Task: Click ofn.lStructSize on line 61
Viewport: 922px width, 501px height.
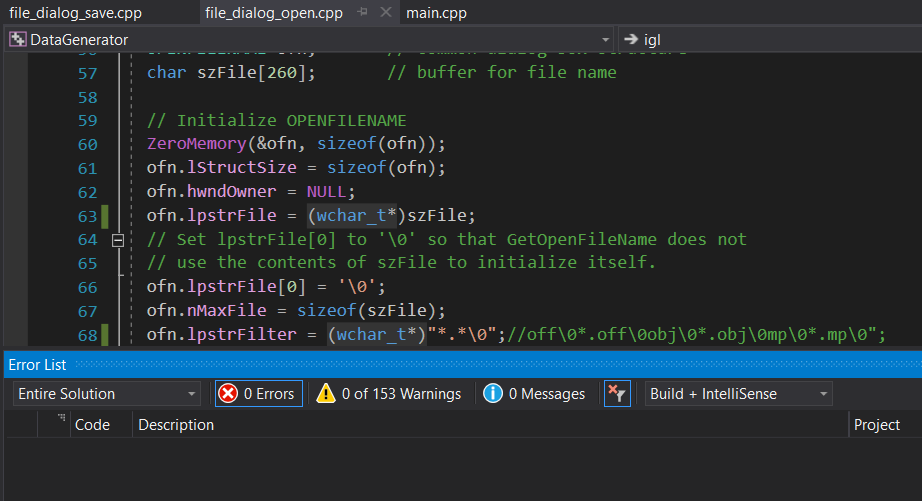Action: [221, 167]
